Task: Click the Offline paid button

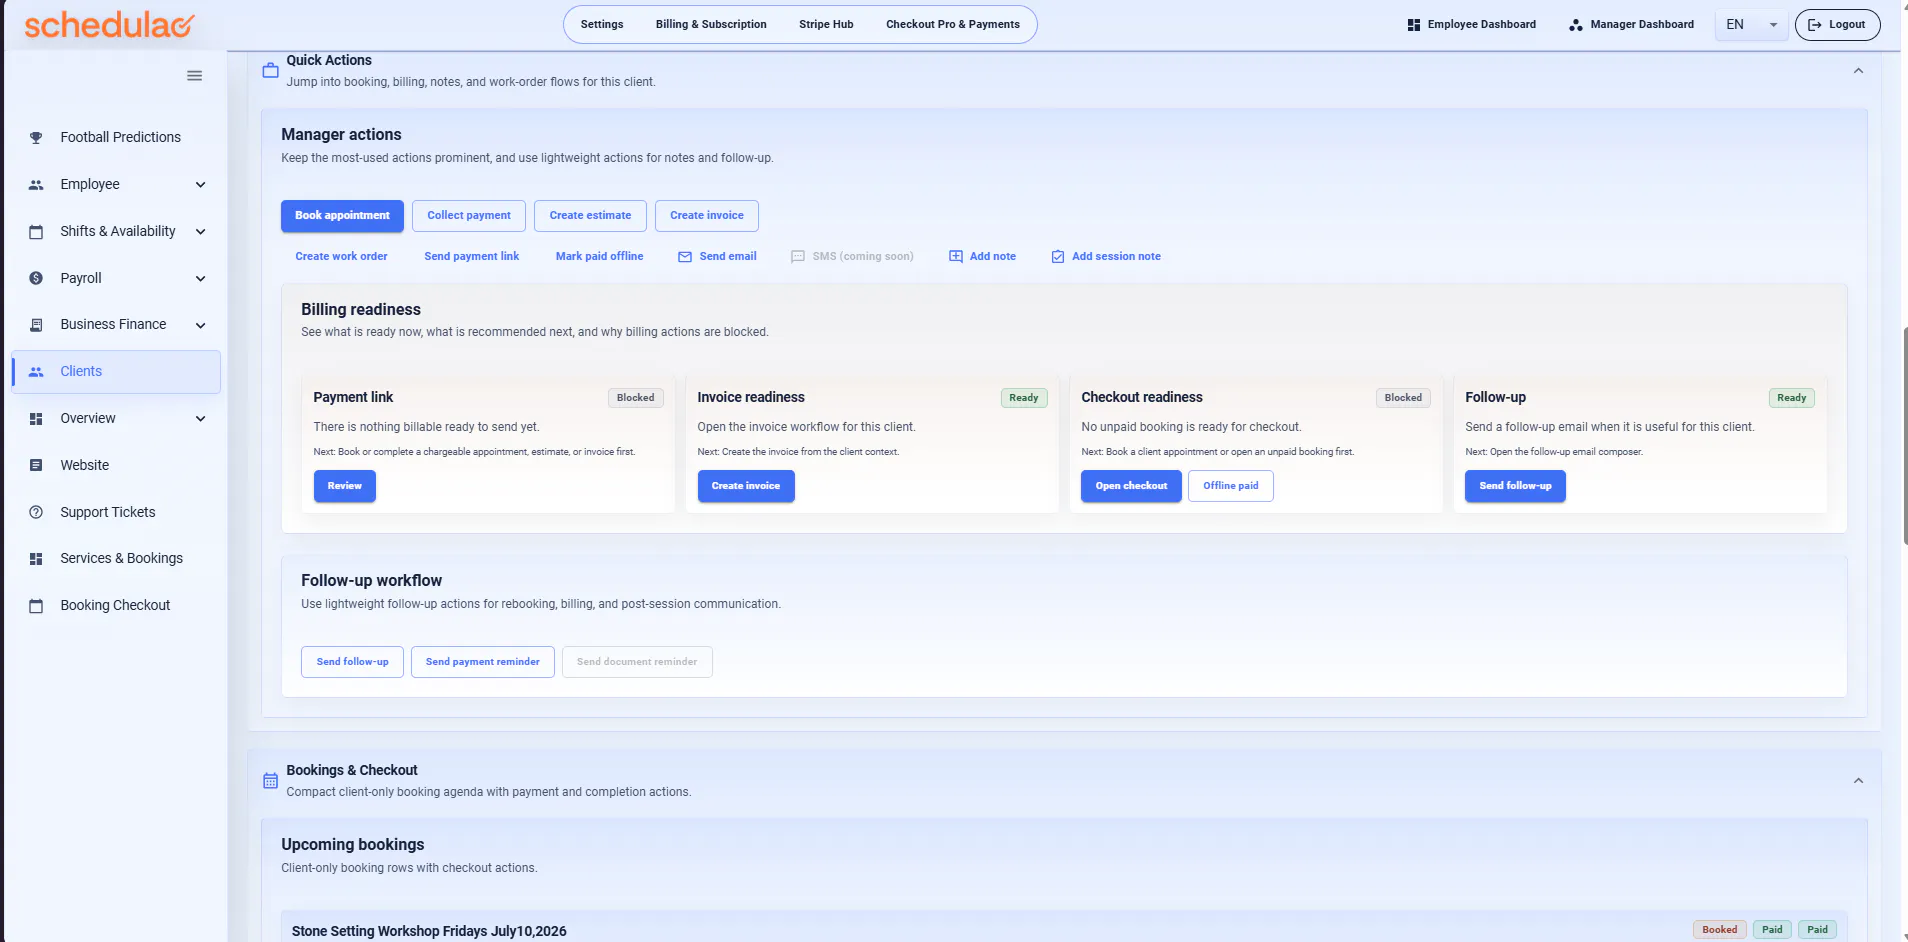Action: (1231, 486)
